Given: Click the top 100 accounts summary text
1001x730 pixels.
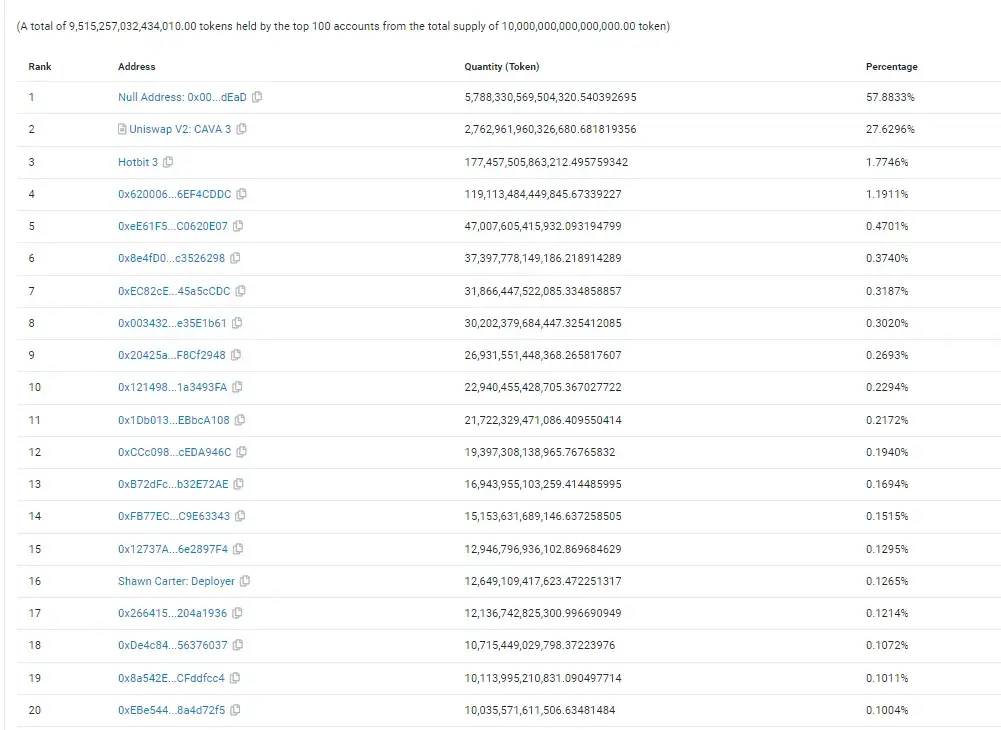Looking at the screenshot, I should (x=343, y=26).
